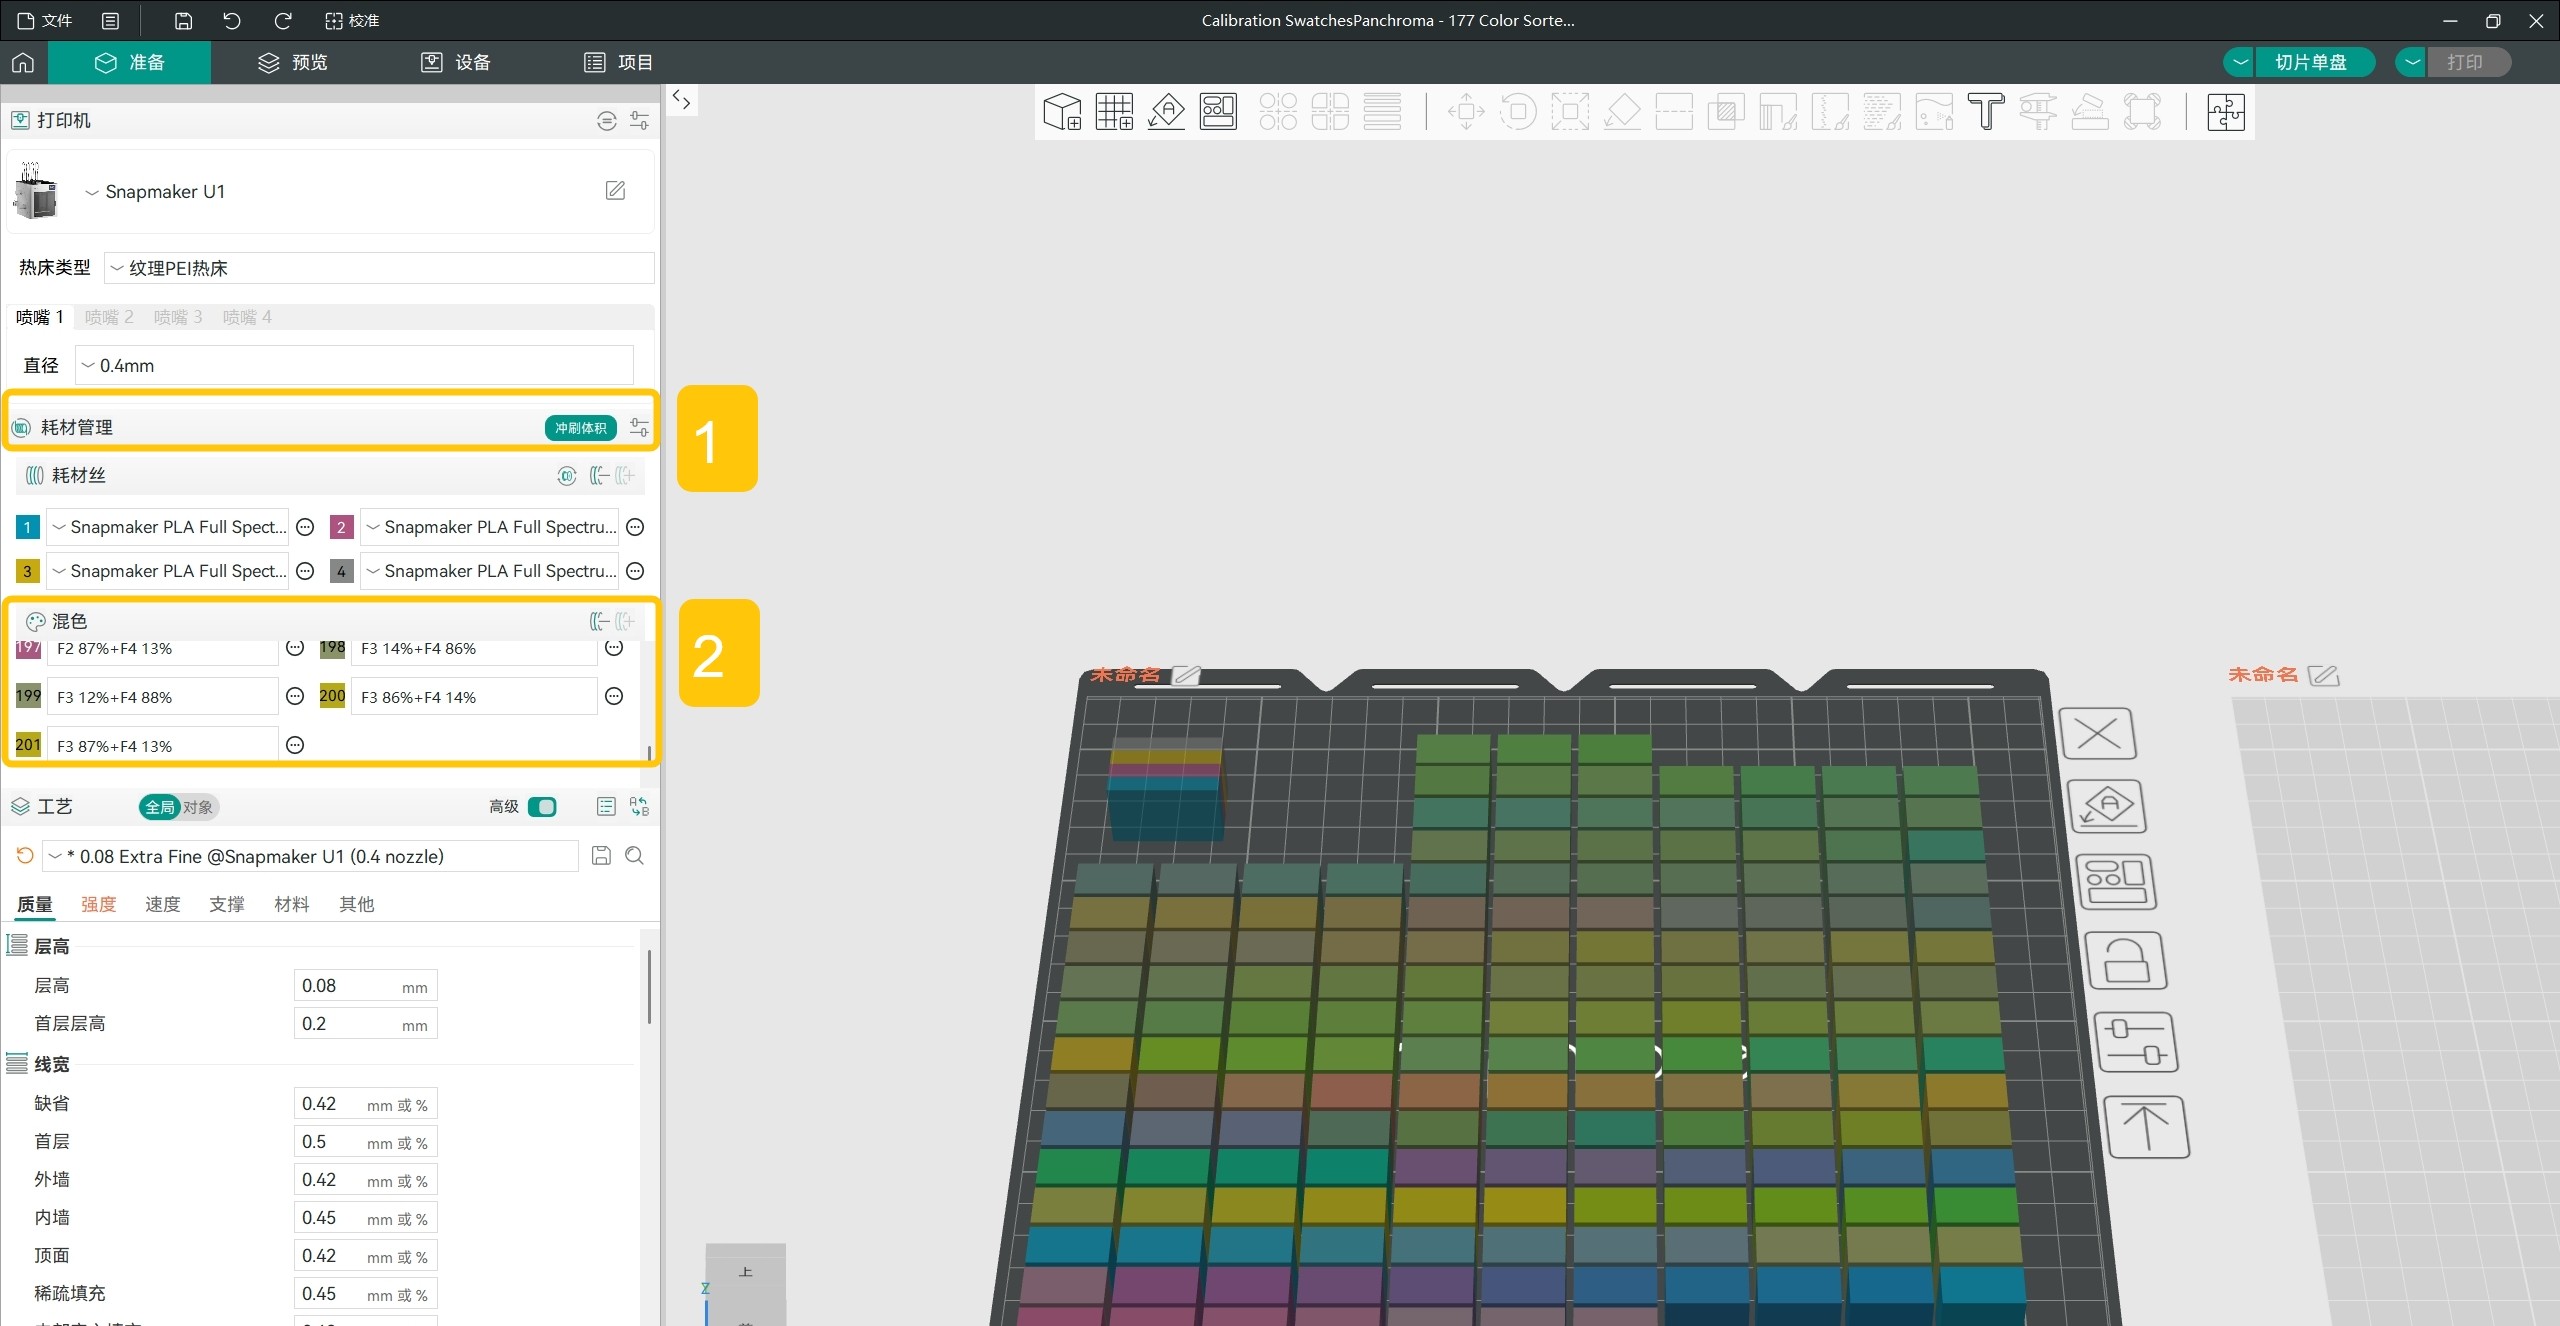Open the assembly view puzzle icon
Image resolution: width=2560 pixels, height=1326 pixels.
[2226, 111]
